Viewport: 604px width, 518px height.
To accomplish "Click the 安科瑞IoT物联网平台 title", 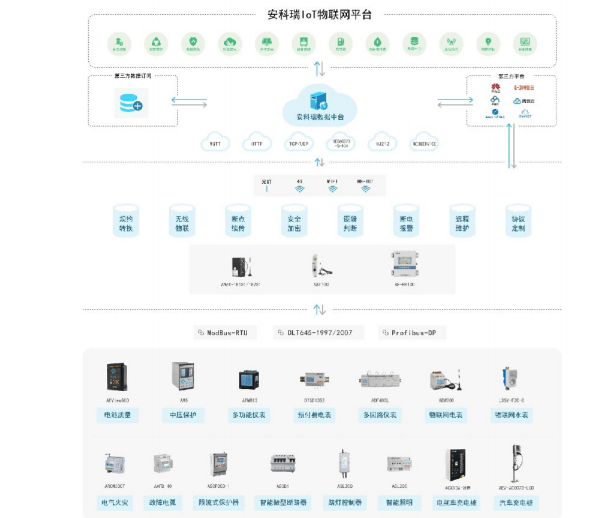I will pyautogui.click(x=319, y=17).
